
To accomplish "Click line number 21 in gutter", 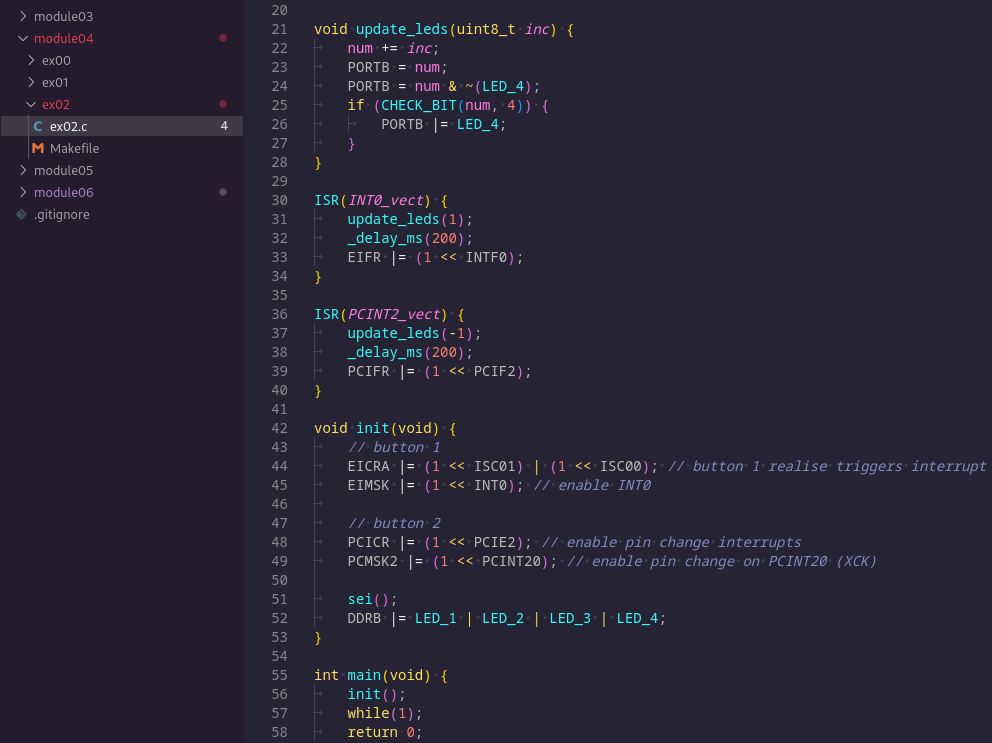I will (x=279, y=29).
